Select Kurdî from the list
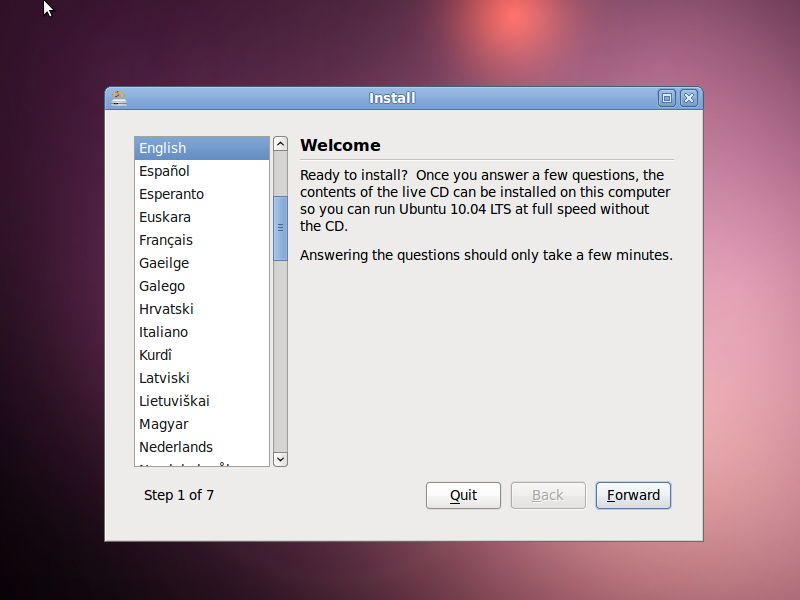The image size is (800, 600). pos(156,355)
